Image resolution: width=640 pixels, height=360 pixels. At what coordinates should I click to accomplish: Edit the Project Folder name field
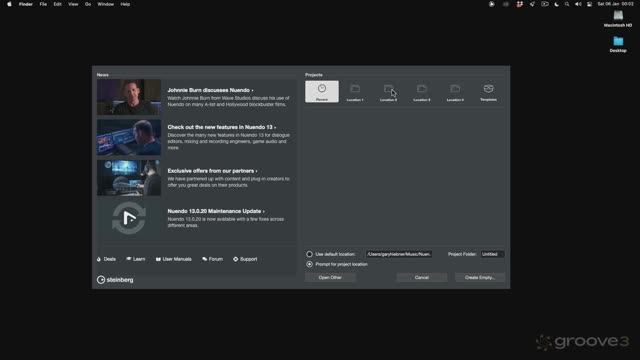492,254
